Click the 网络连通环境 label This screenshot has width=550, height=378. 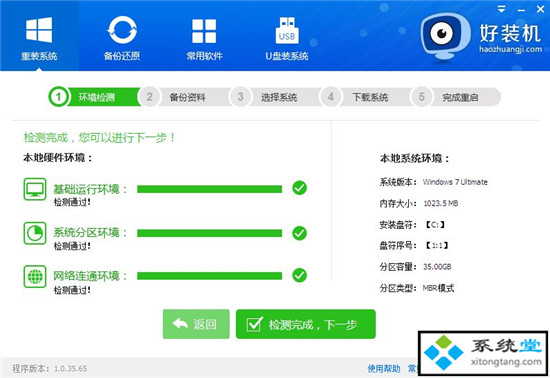[x=90, y=276]
